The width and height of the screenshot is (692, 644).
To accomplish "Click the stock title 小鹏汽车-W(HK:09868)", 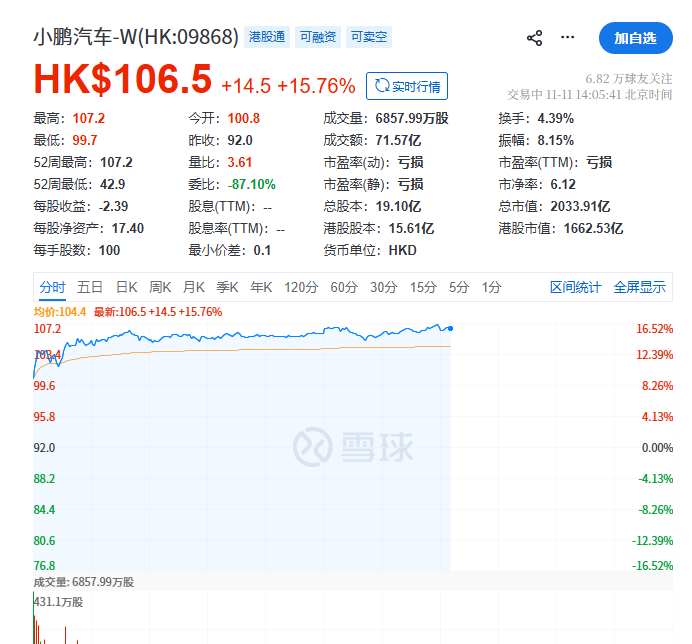I will click(x=136, y=37).
